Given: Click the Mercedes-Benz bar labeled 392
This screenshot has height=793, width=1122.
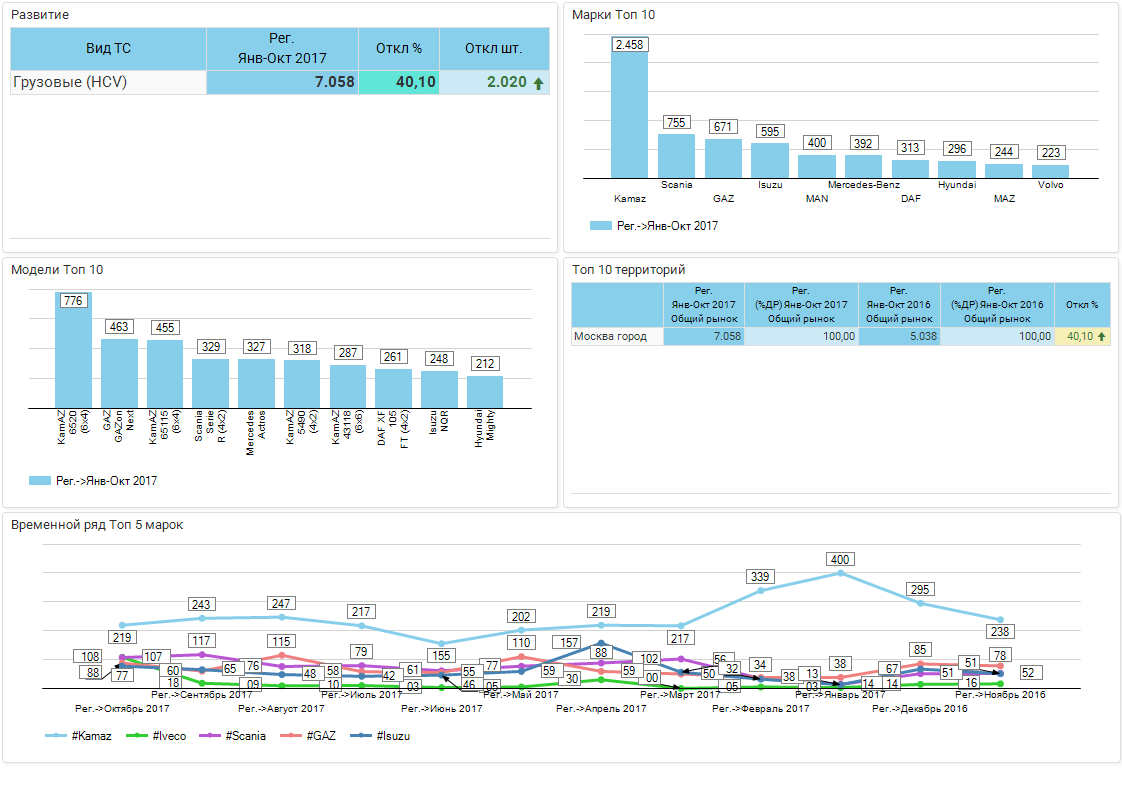Looking at the screenshot, I should 864,166.
